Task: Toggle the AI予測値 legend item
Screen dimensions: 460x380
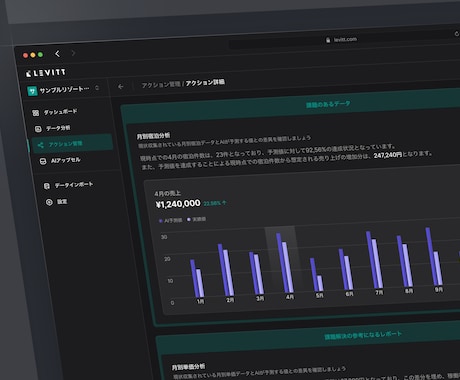Action: [x=171, y=220]
